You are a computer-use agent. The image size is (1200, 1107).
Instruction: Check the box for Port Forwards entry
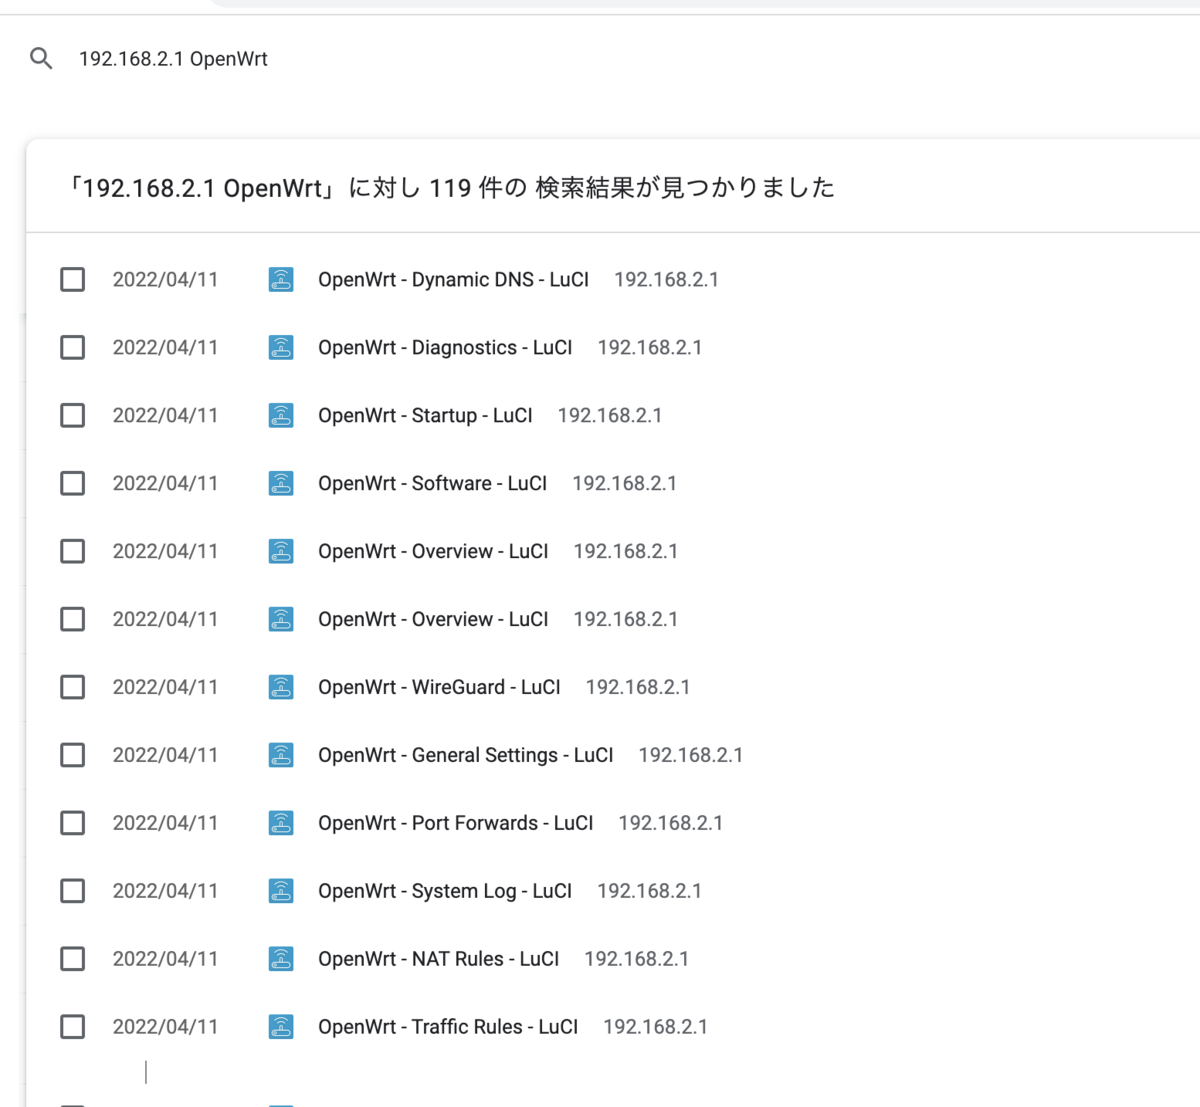pos(73,824)
